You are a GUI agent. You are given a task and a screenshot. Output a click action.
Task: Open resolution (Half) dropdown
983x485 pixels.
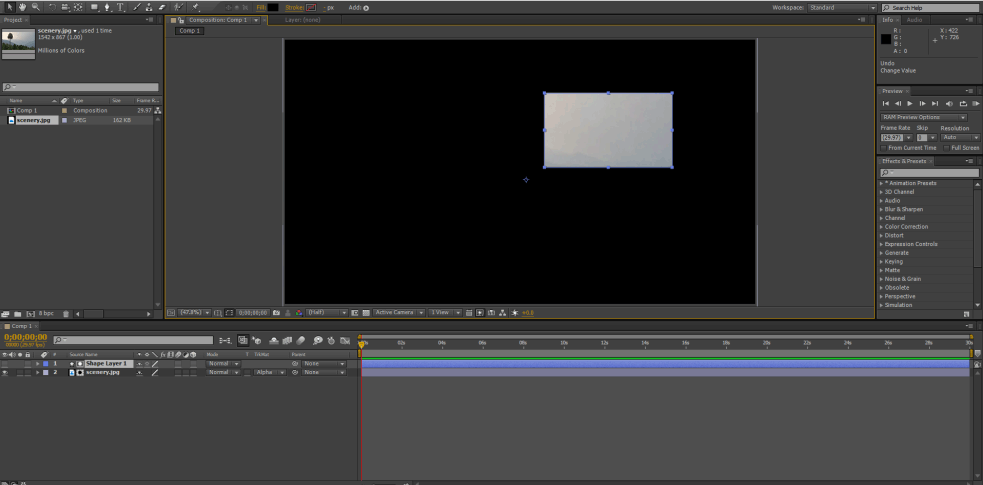(327, 312)
